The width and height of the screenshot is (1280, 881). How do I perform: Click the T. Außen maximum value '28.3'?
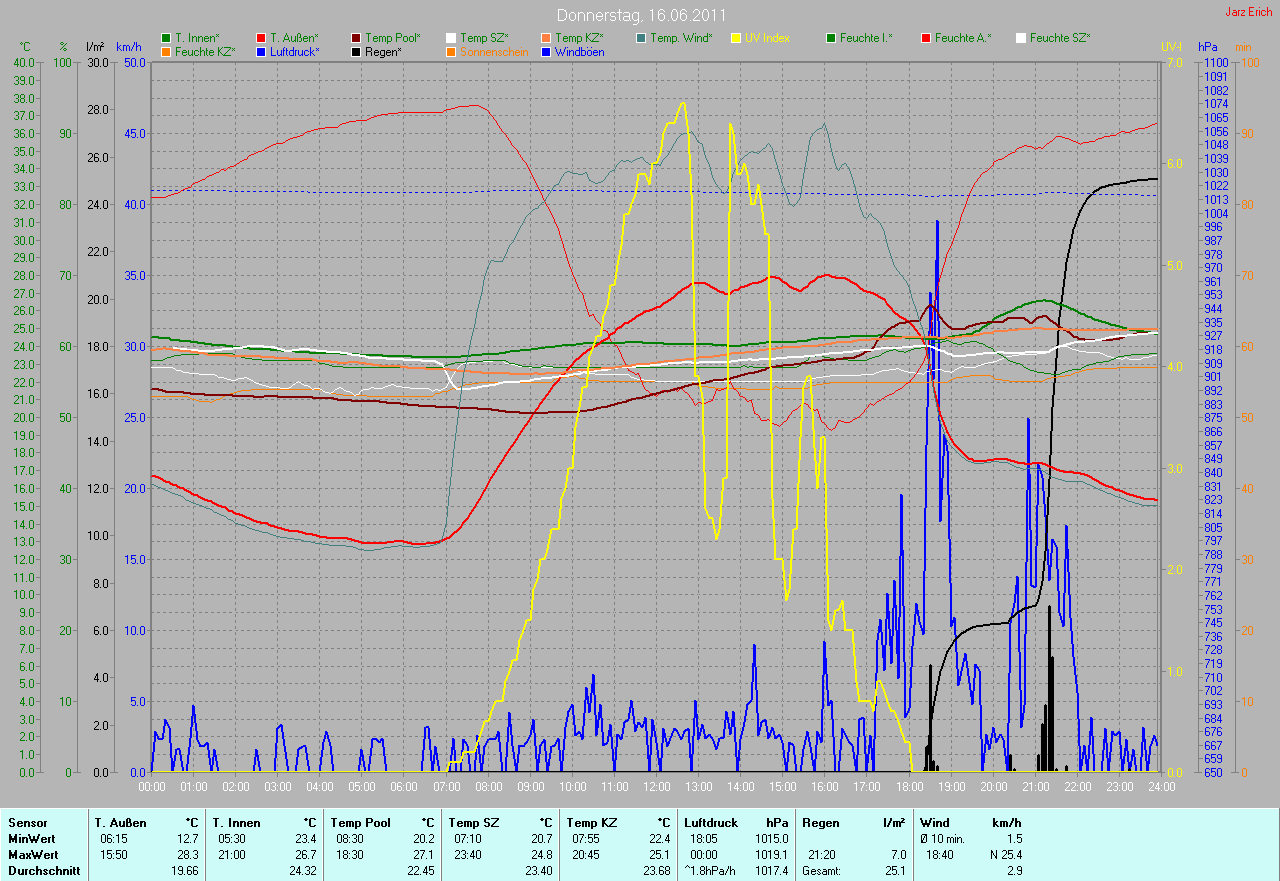(x=188, y=855)
